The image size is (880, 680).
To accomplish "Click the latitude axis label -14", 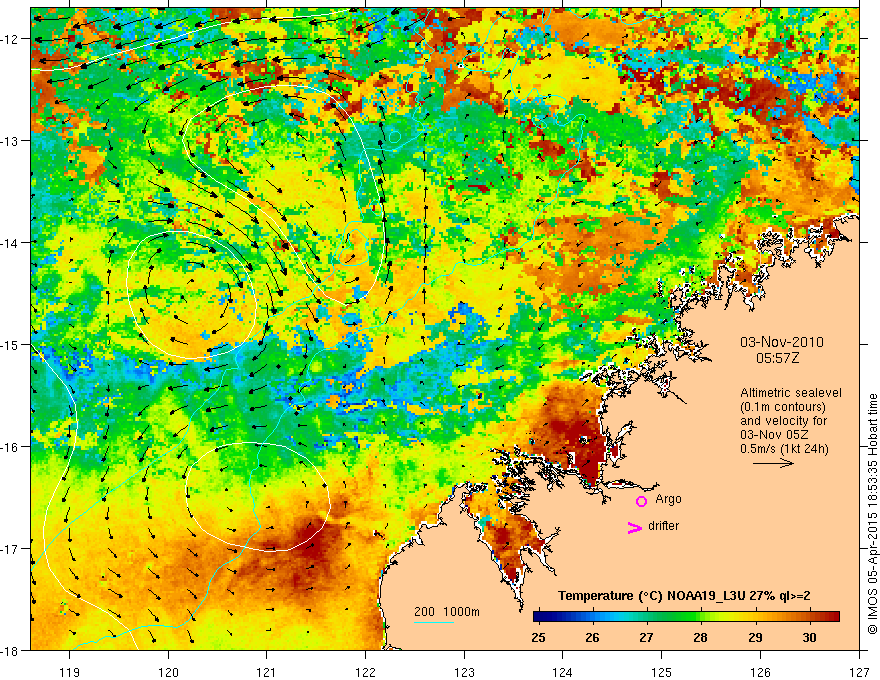I will click(11, 243).
